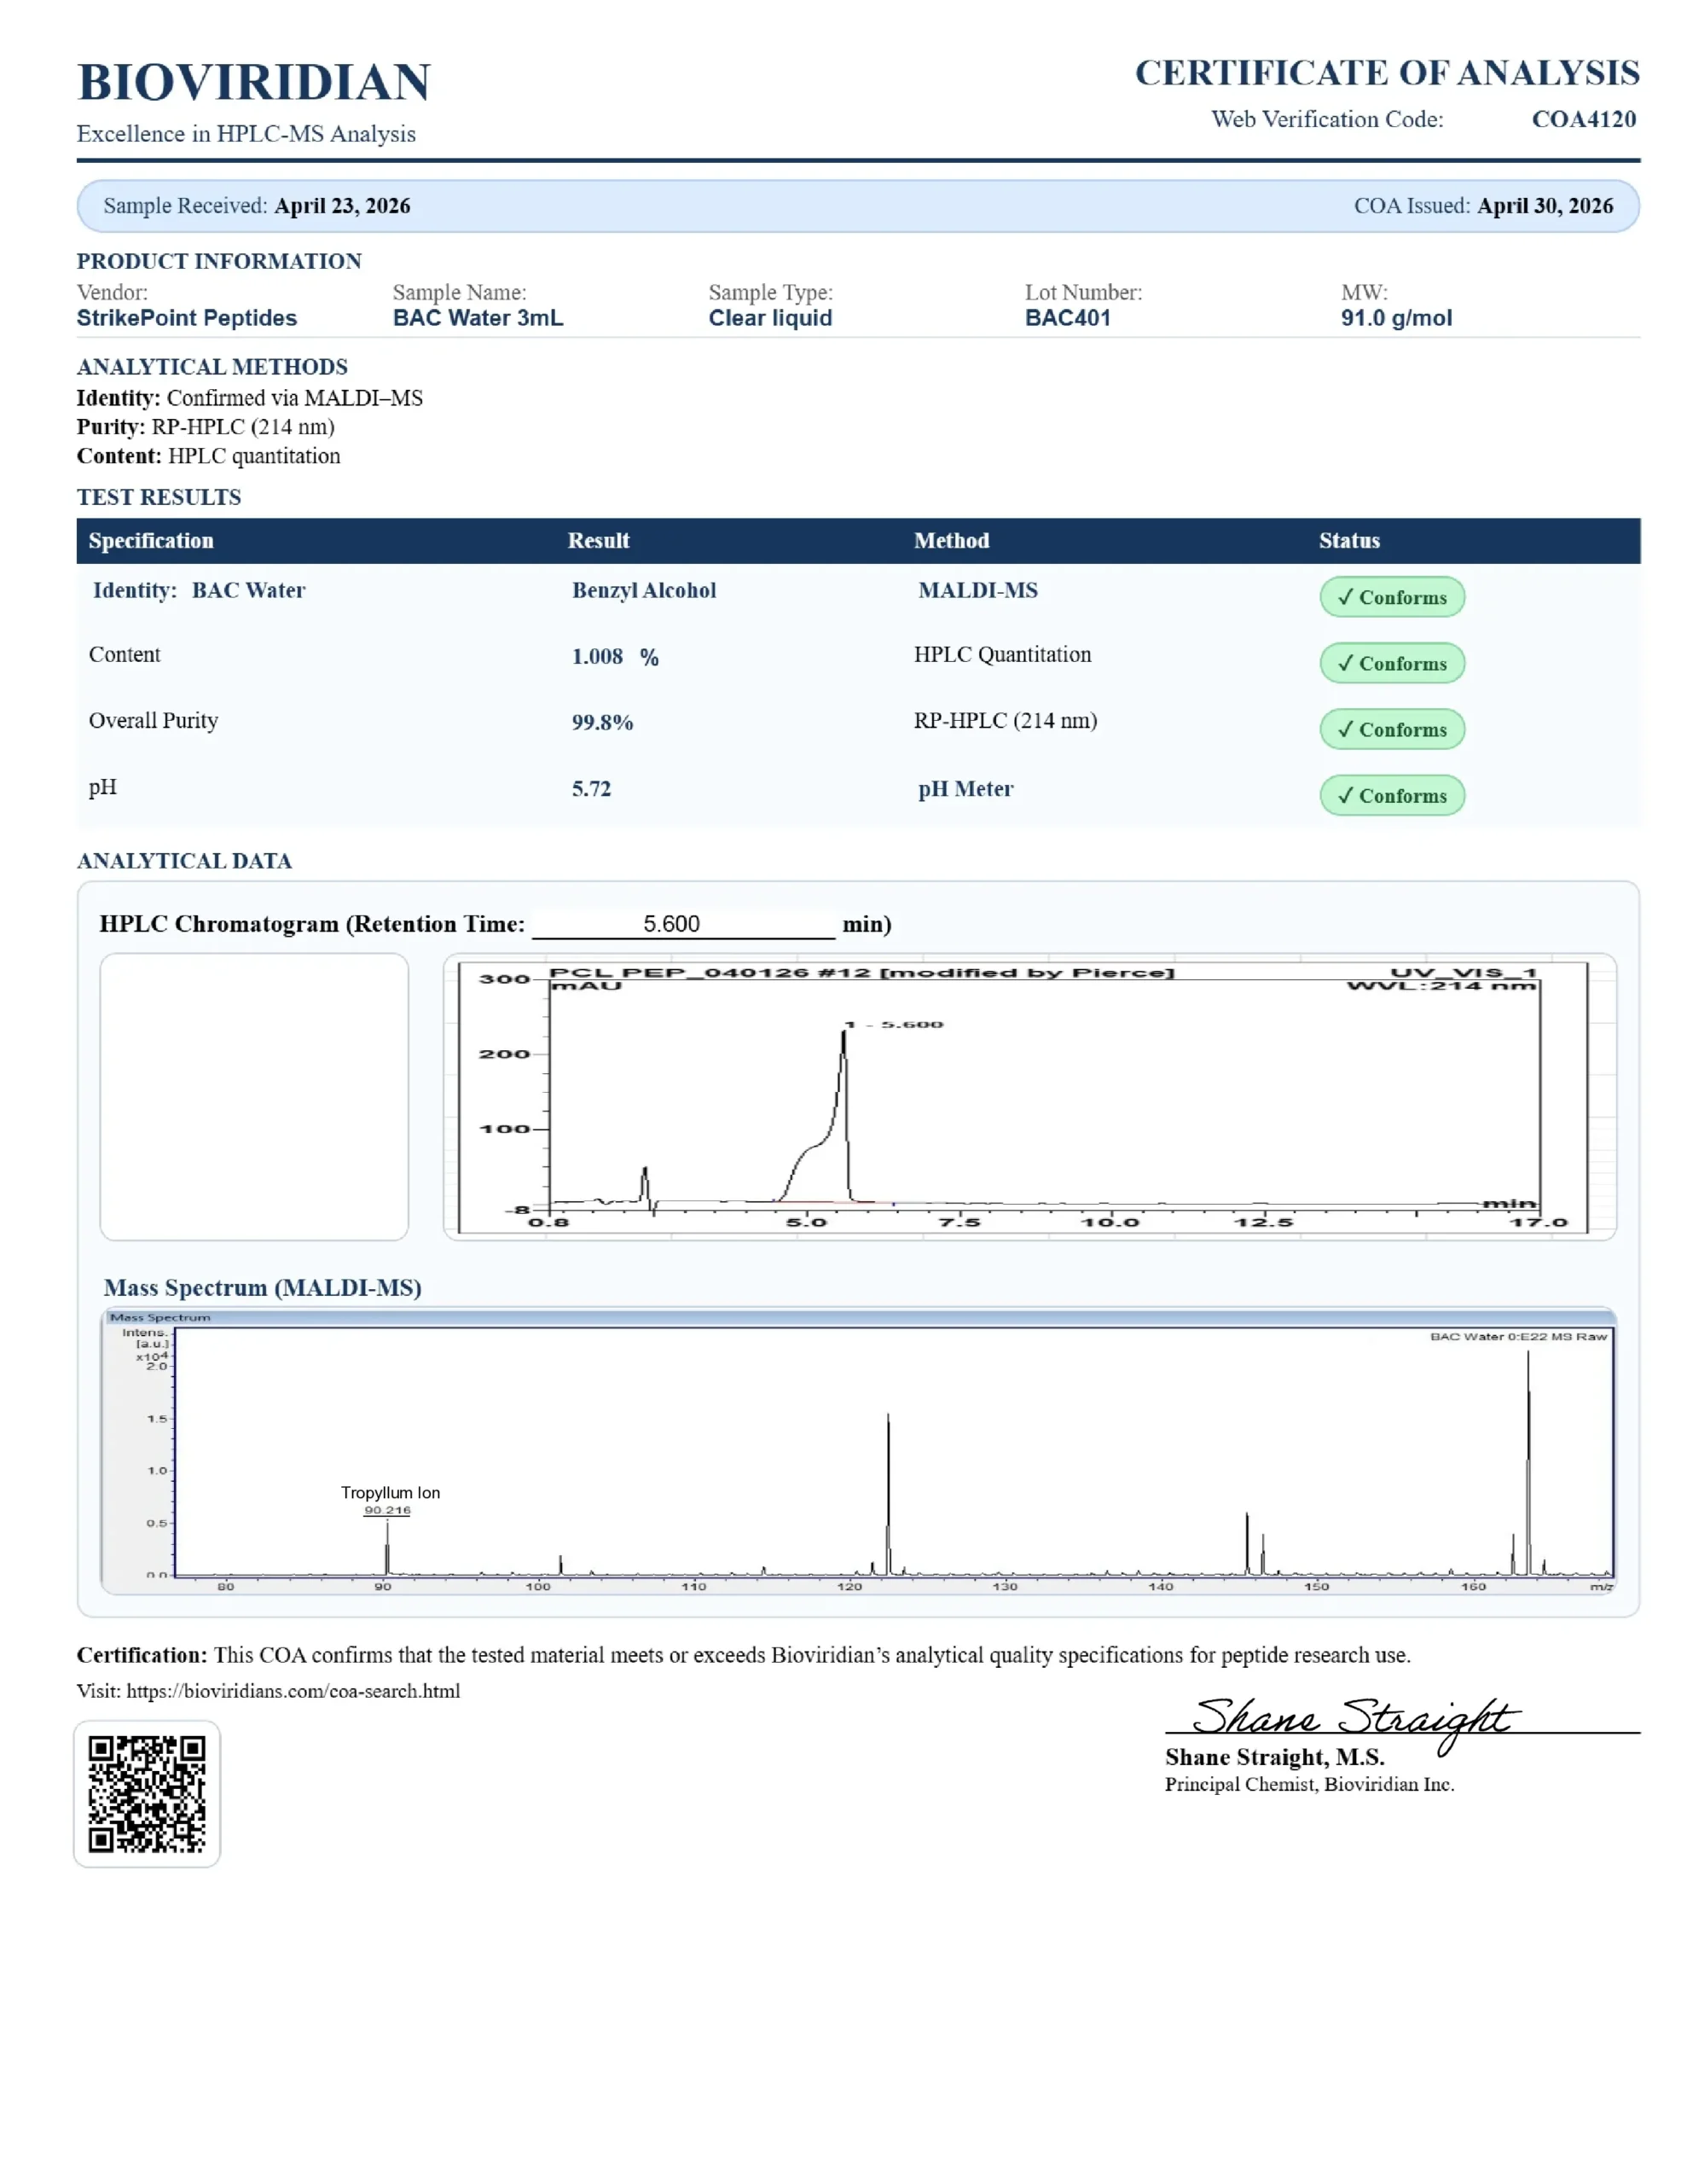Click the HPLC Quantitation method cell

point(1002,655)
